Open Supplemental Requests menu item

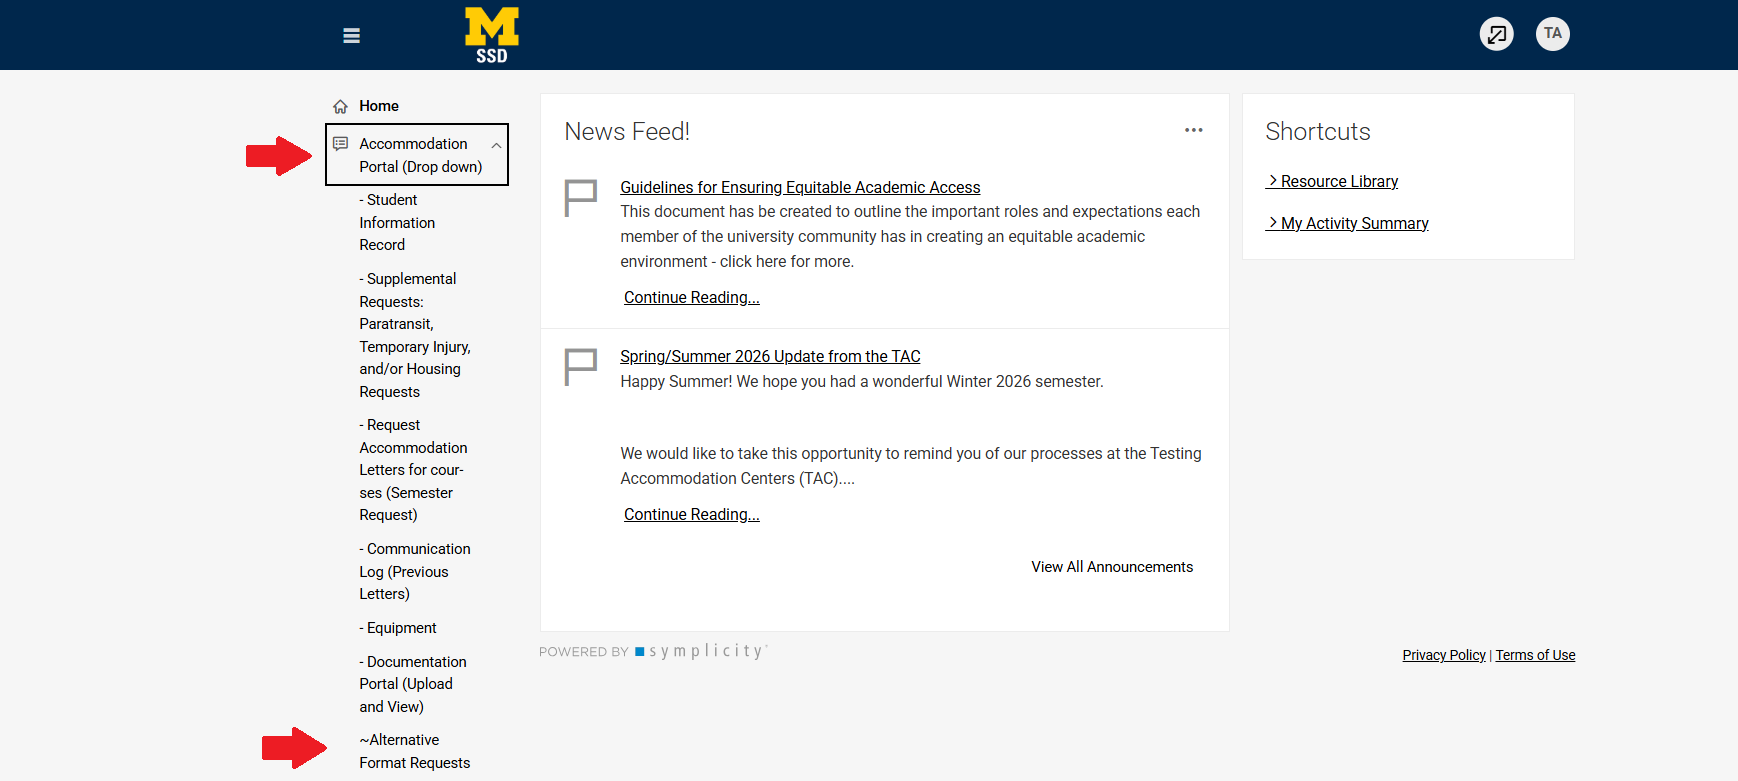click(415, 335)
